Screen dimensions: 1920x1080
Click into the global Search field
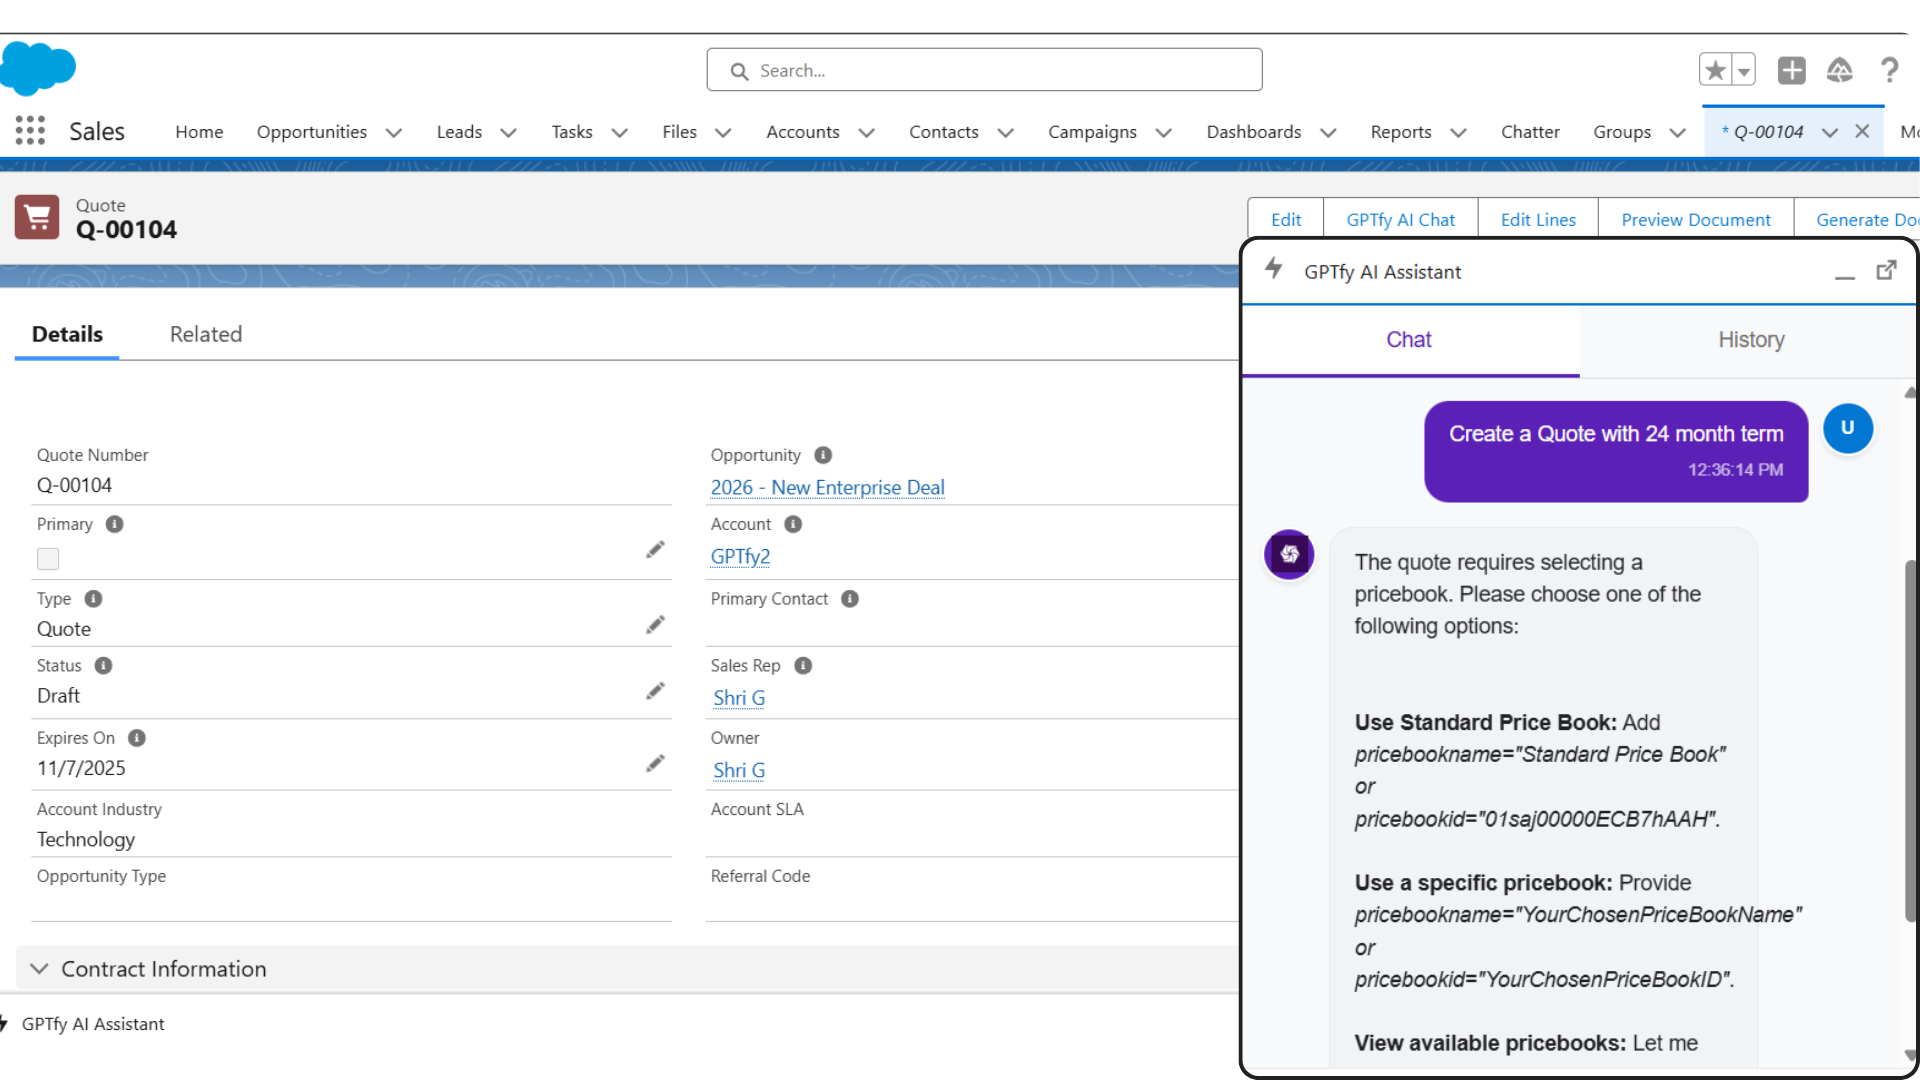985,71
